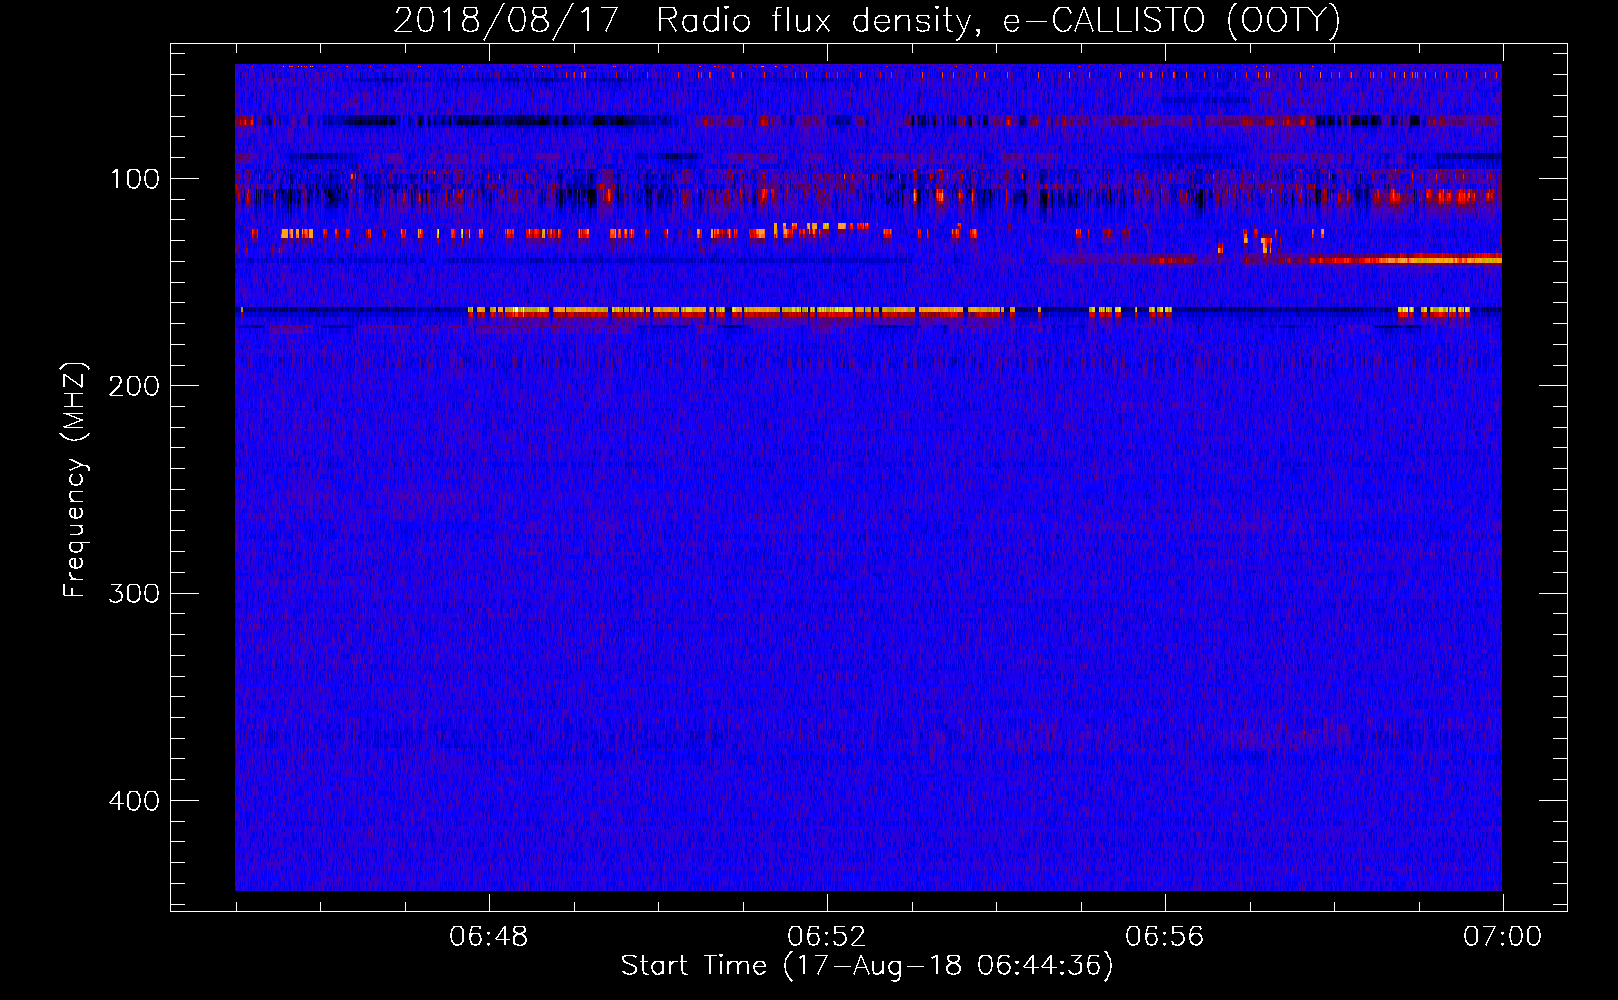The image size is (1618, 1000).
Task: Click the 06:52 time tick label
Action: click(827, 937)
